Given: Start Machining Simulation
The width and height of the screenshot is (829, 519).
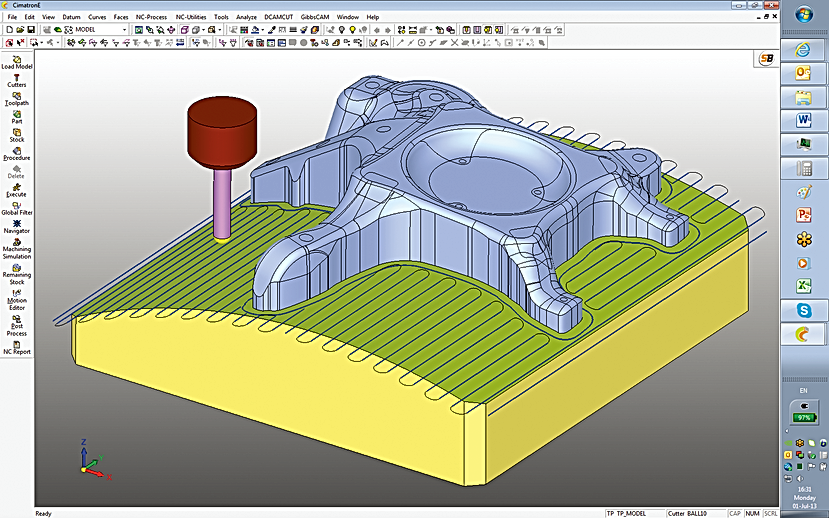Looking at the screenshot, I should [17, 249].
